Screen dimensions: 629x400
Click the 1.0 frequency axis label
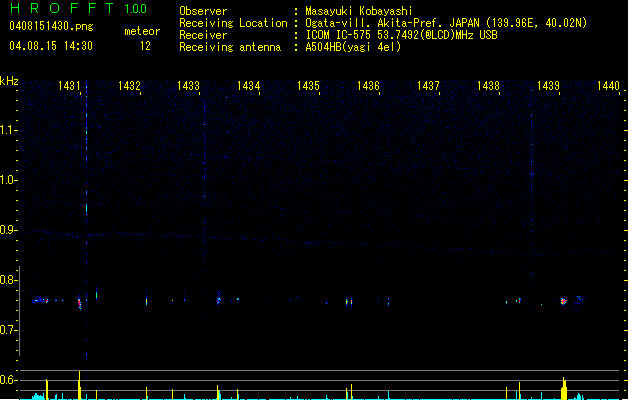(8, 180)
